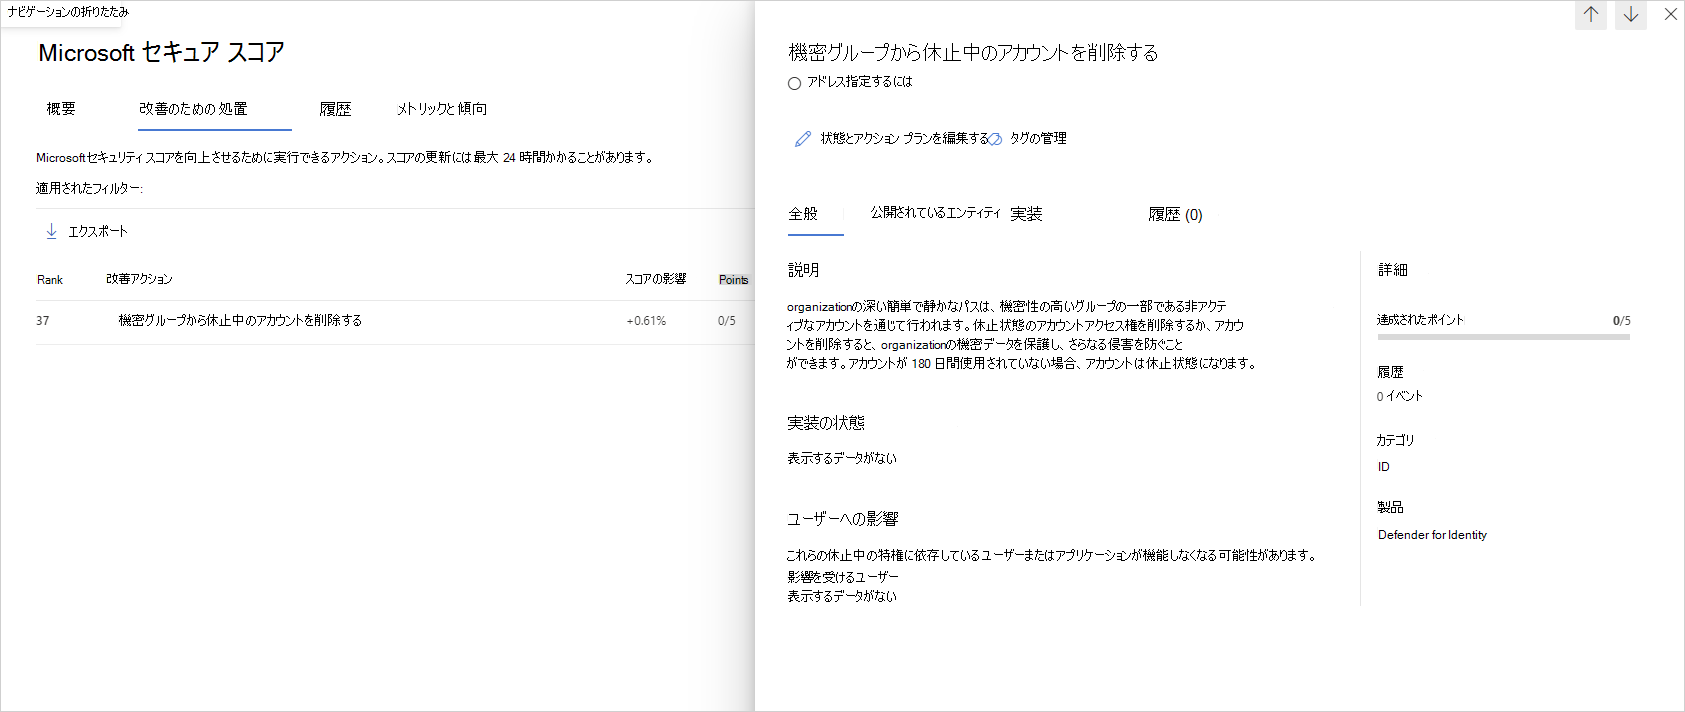Open the 履歴 (0) tab in panel
Screen dimensions: 1685x712
pyautogui.click(x=1175, y=215)
